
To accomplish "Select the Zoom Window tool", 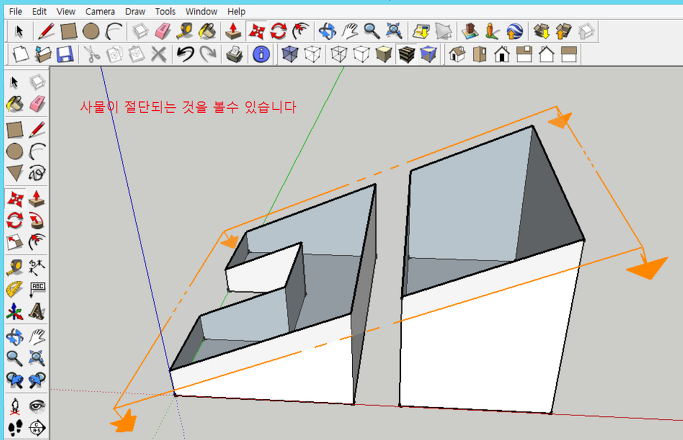I will 37,358.
